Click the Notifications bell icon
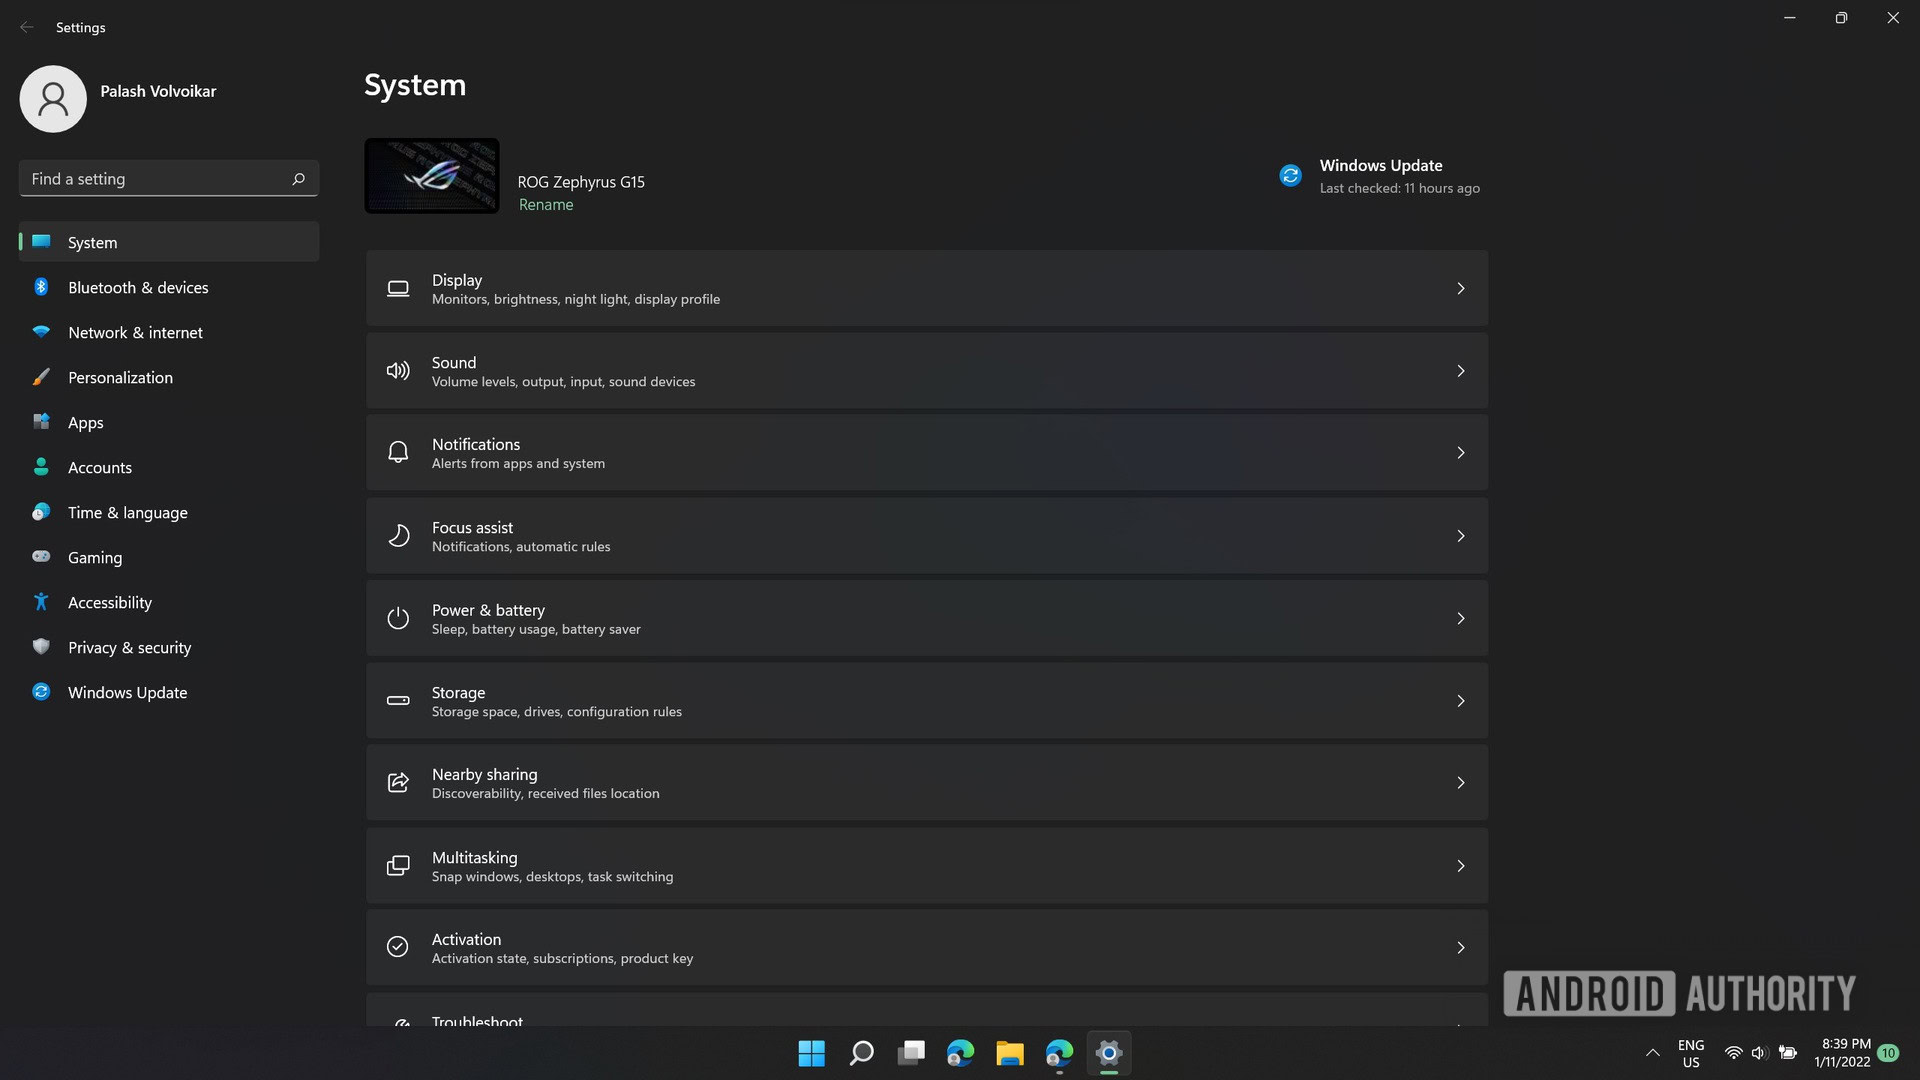1920x1080 pixels. (x=398, y=453)
